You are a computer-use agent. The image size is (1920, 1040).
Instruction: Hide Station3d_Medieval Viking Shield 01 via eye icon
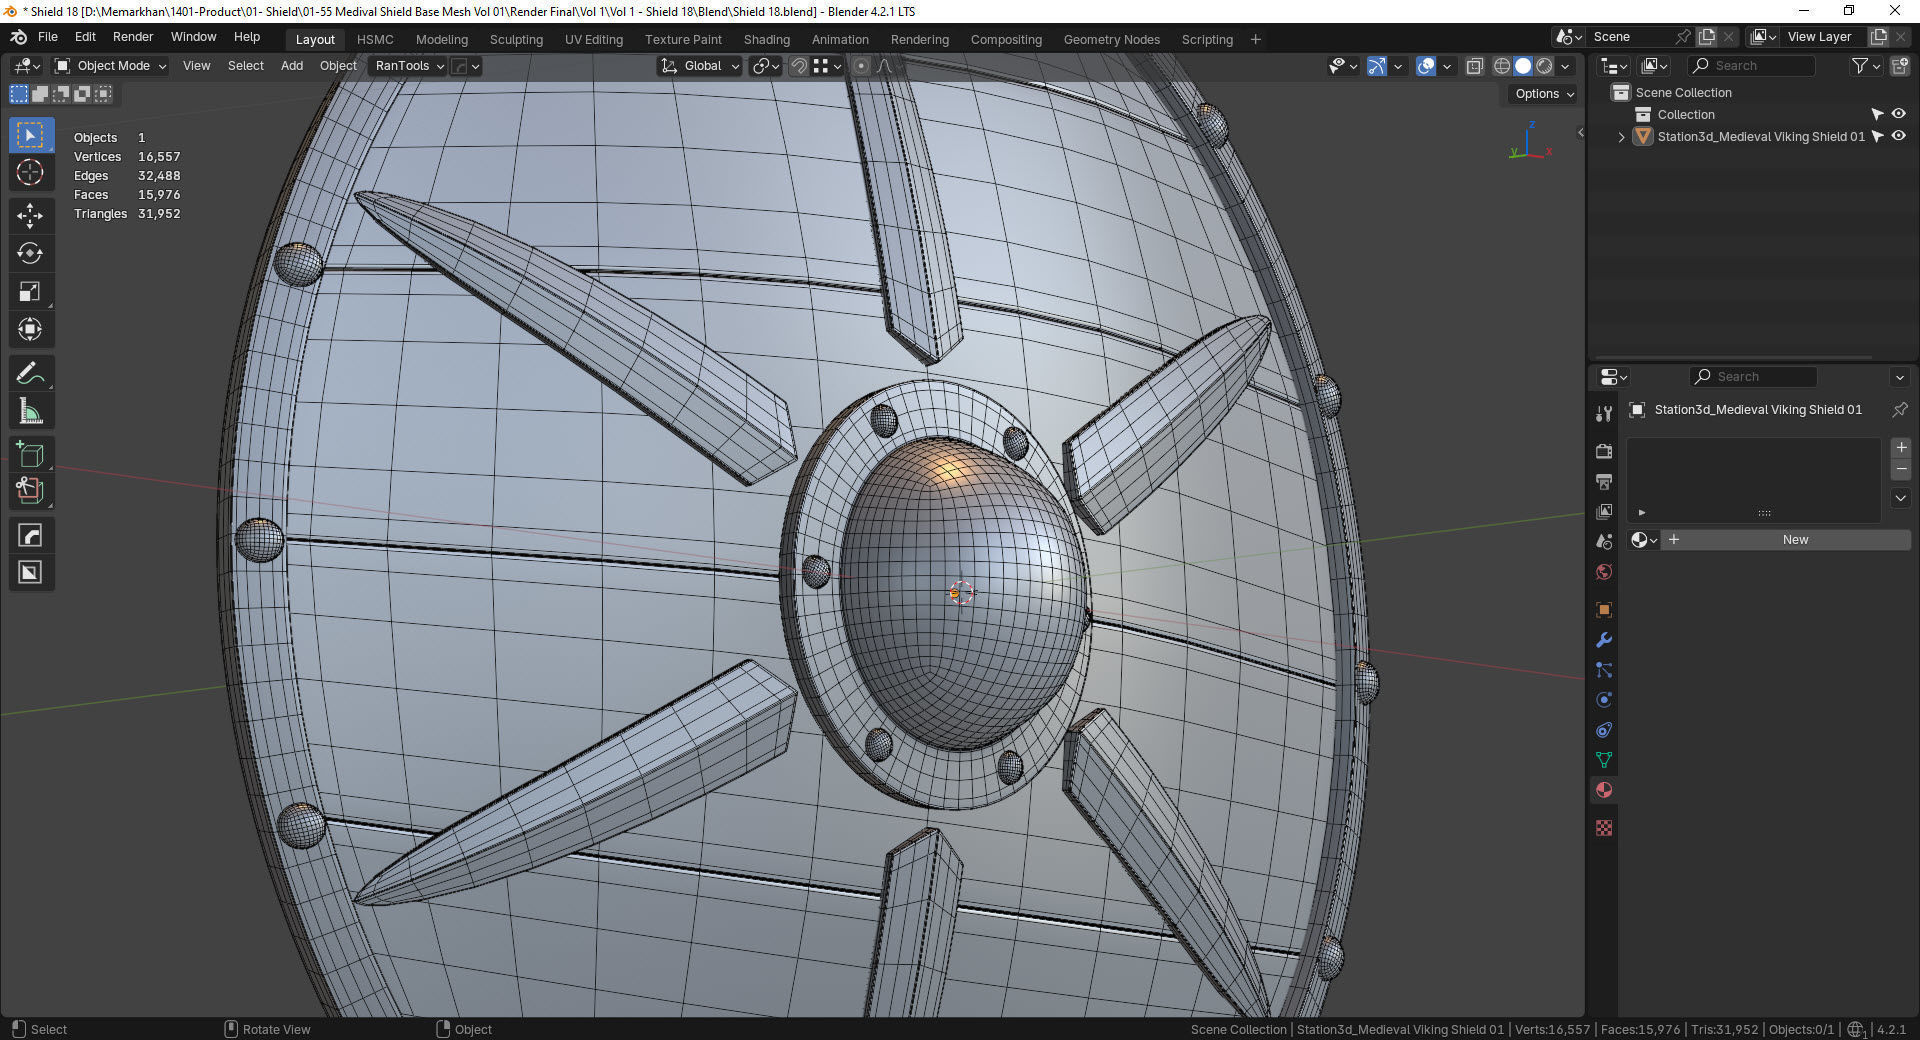click(1898, 136)
